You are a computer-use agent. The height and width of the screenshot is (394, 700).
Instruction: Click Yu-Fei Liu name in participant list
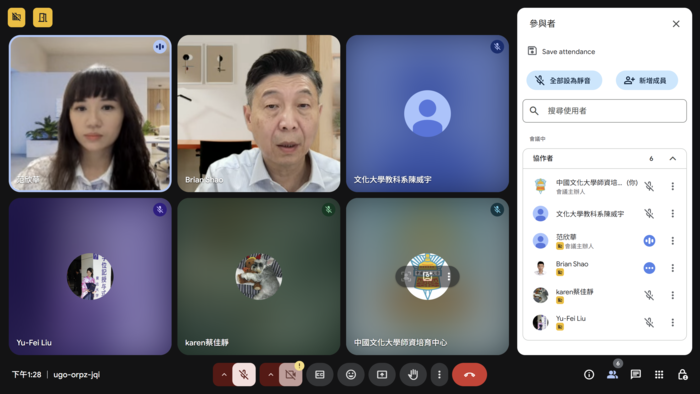pos(571,319)
